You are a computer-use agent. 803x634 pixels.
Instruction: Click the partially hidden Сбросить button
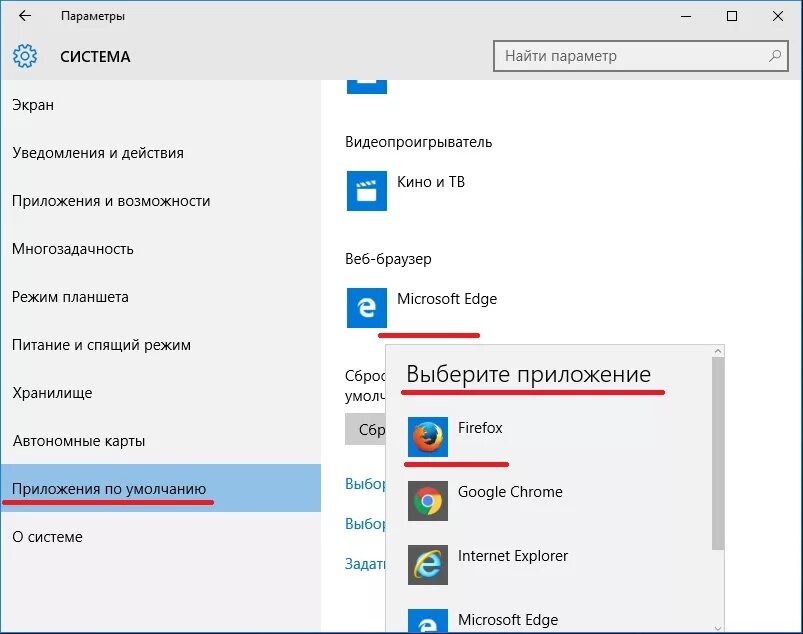(365, 429)
